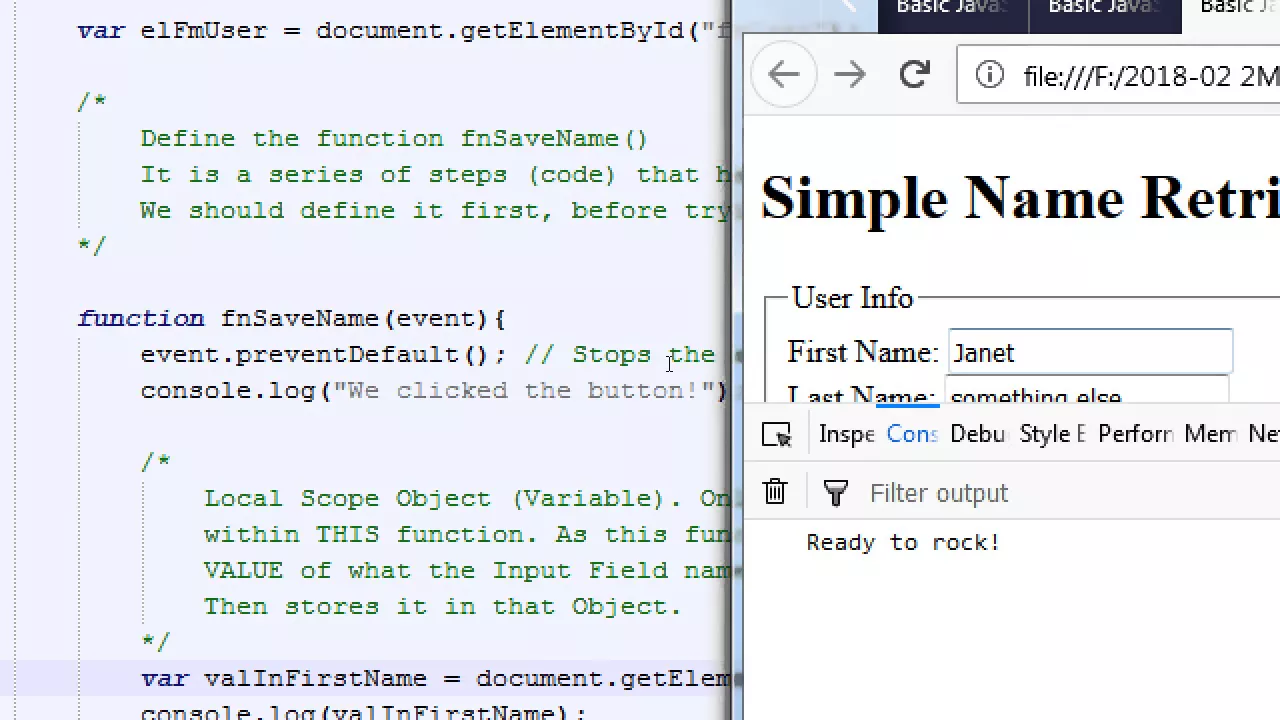Click the browser address bar URL
This screenshot has height=720, width=1280.
click(x=1150, y=76)
